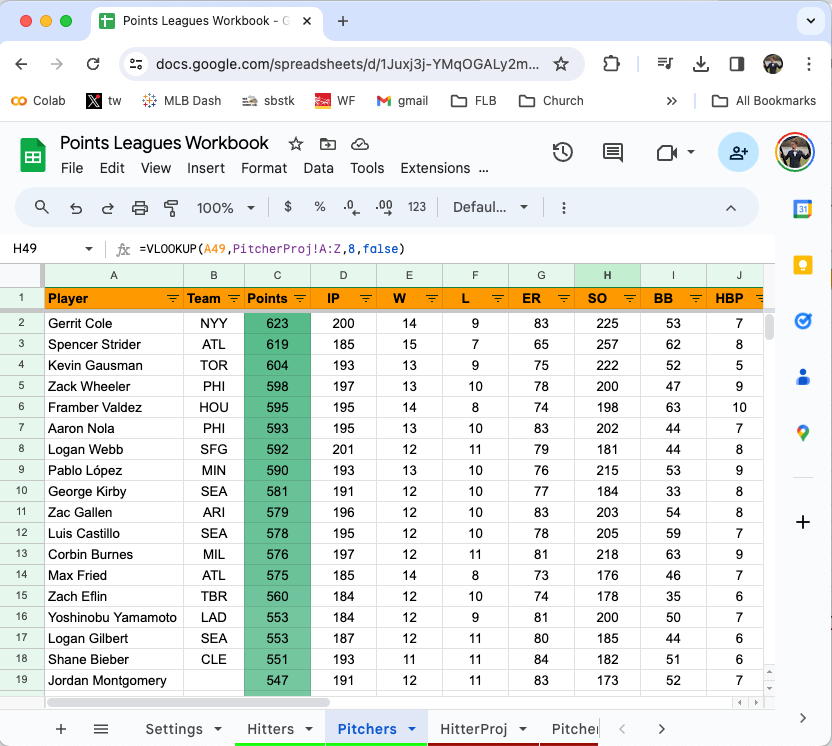
Task: Expand the name box dropdown arrow
Action: (x=89, y=249)
